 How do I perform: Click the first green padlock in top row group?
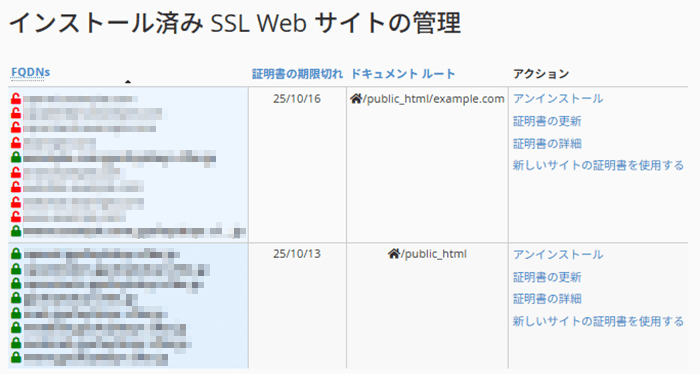click(x=16, y=157)
